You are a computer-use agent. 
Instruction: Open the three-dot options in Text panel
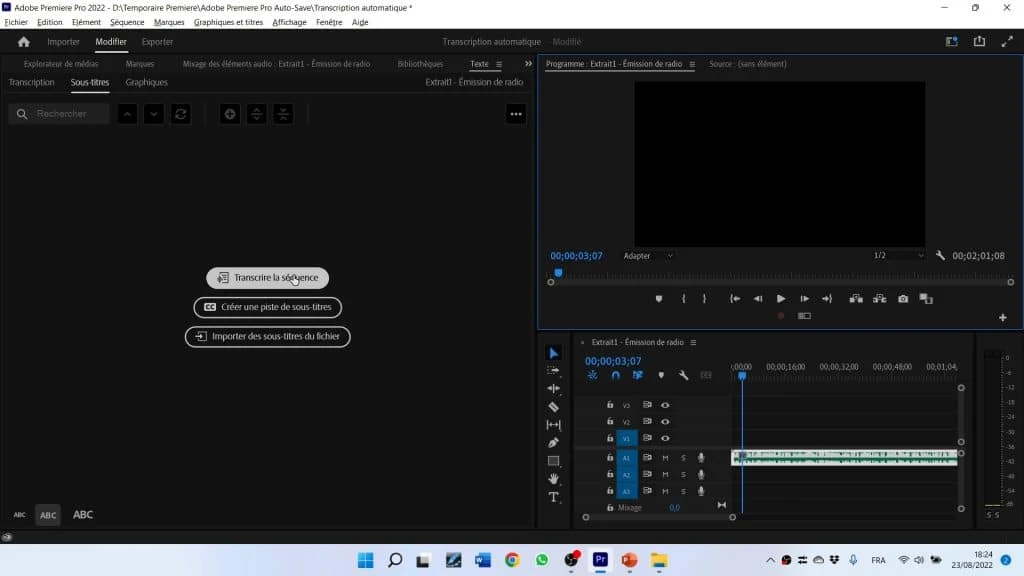click(516, 114)
